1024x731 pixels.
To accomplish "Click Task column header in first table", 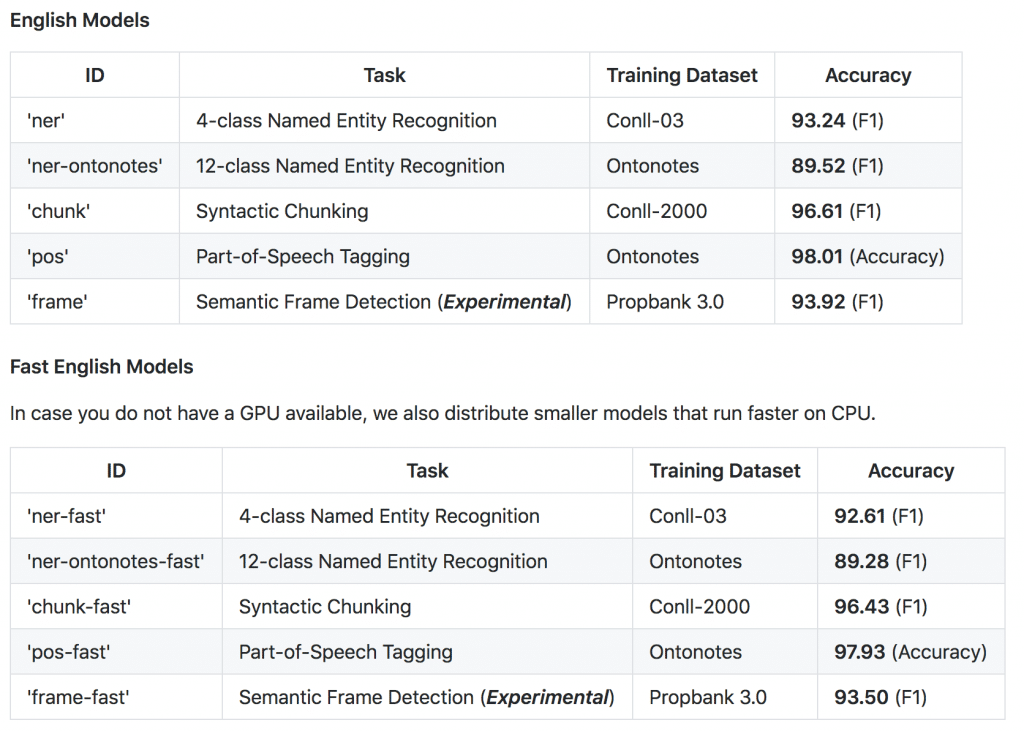I will pyautogui.click(x=385, y=75).
